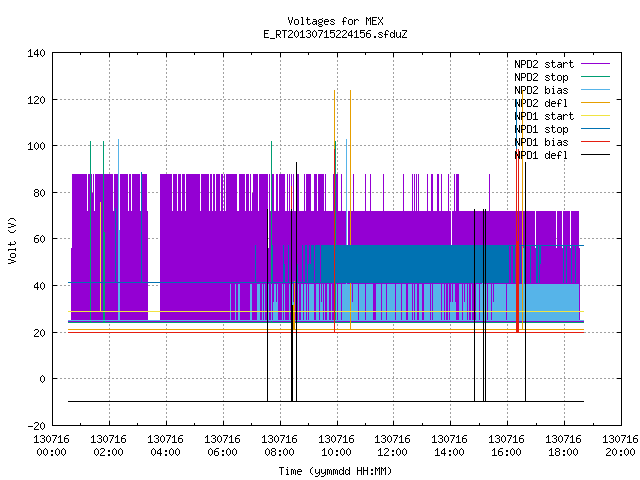640x480 pixels.
Task: Click the 'NPD2 bias' legend label
Action: click(x=541, y=90)
